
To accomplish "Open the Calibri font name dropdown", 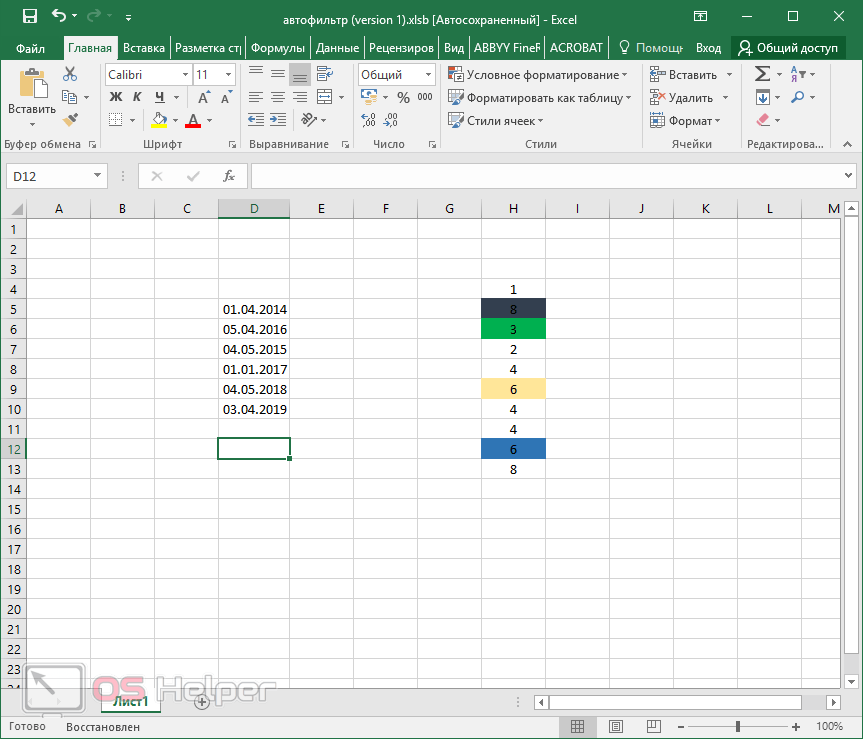I will (185, 75).
